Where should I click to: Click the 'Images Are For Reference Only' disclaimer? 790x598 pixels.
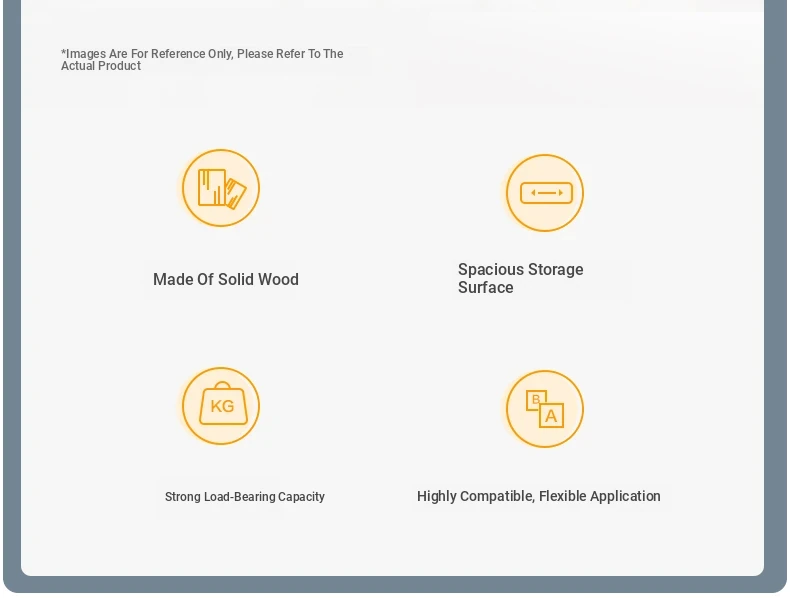coord(202,60)
